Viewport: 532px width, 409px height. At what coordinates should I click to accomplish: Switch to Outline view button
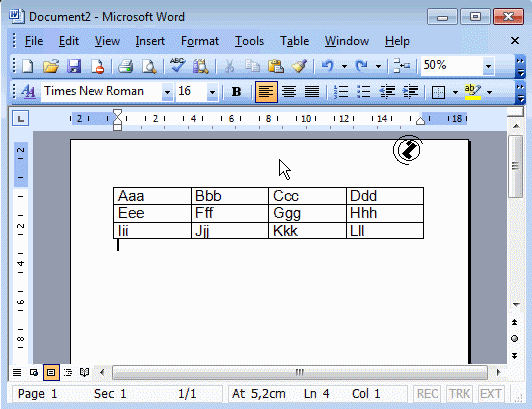coord(68,372)
